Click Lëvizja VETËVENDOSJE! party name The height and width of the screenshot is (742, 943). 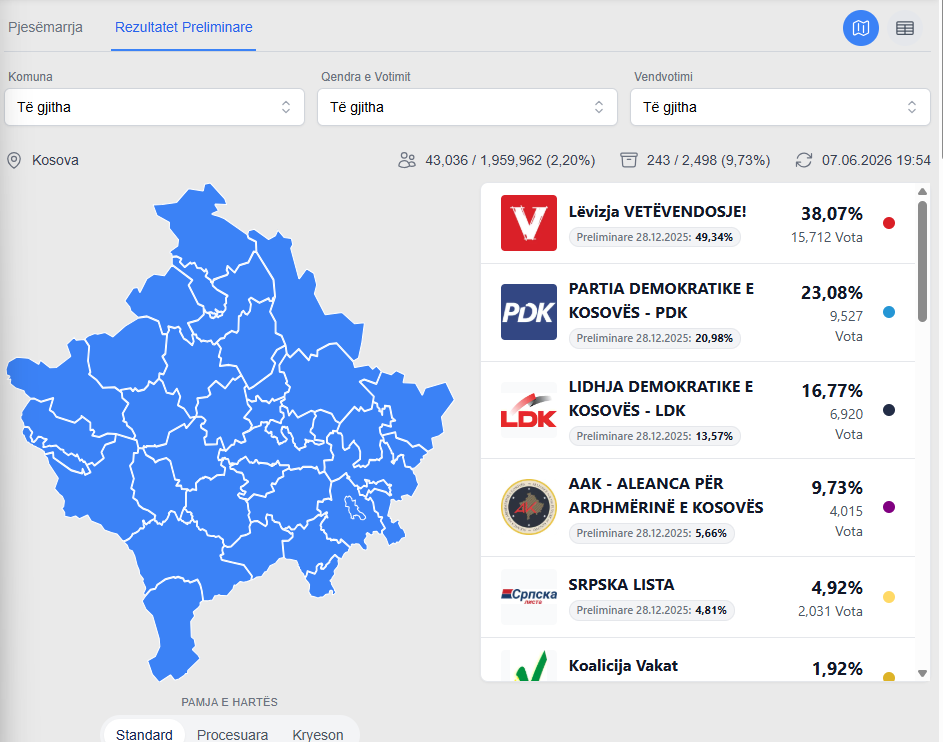tap(657, 212)
